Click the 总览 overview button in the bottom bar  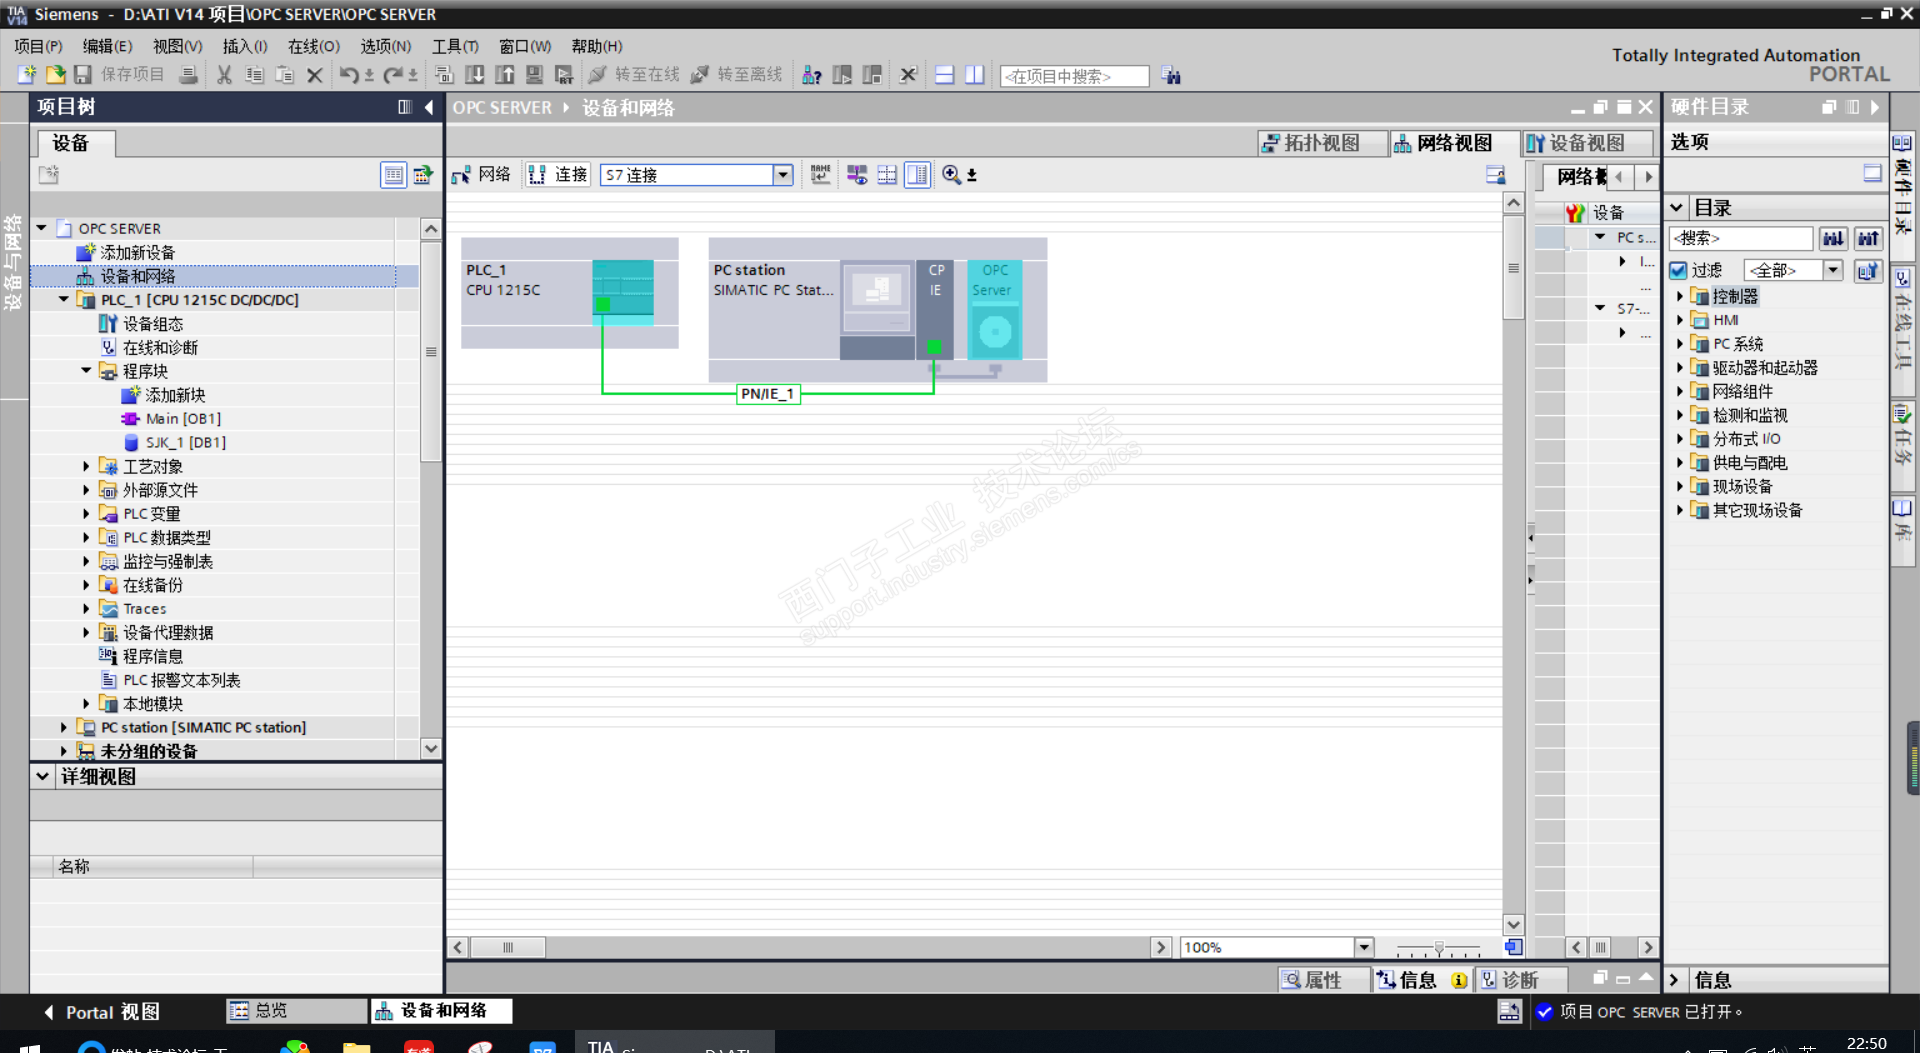(296, 1011)
